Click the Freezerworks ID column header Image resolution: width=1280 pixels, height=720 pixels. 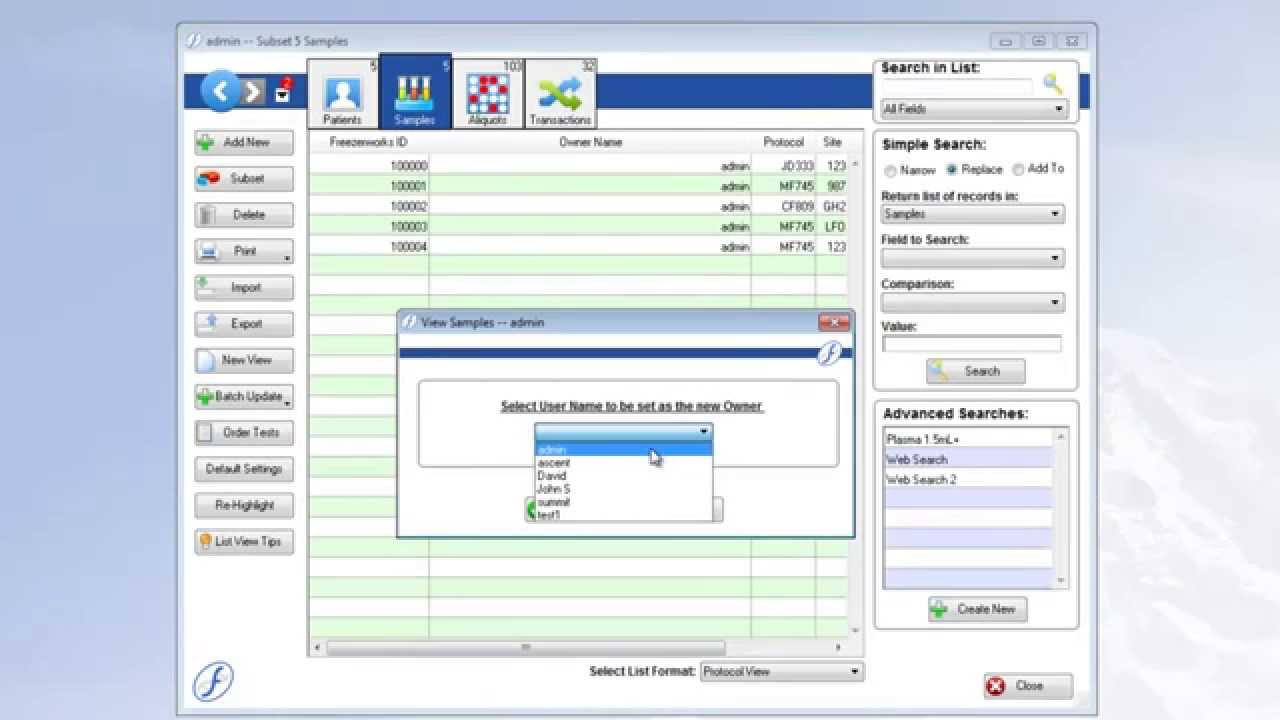369,142
